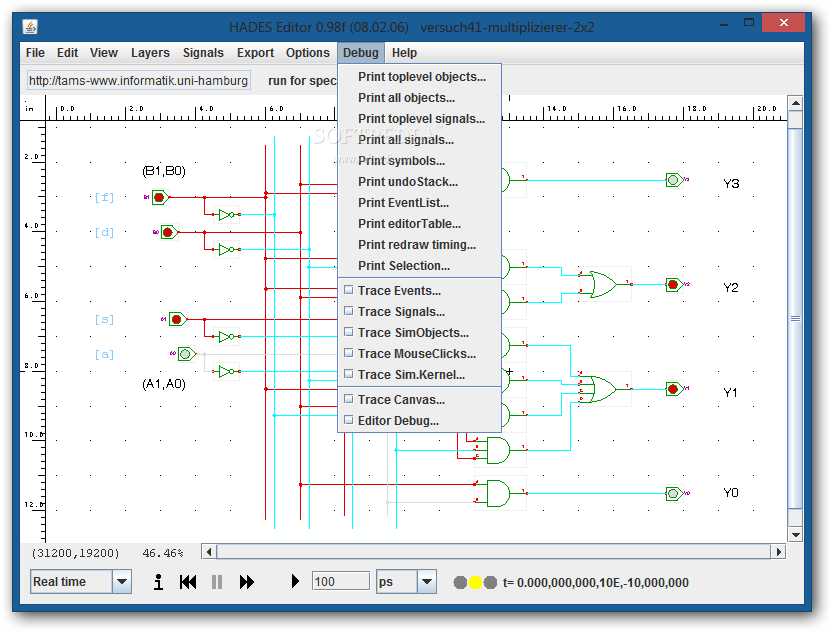832x632 pixels.
Task: Click horizontal scrollbar right arrow
Action: tap(778, 552)
